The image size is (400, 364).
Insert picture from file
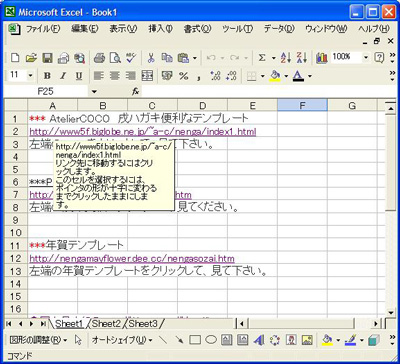(x=307, y=340)
